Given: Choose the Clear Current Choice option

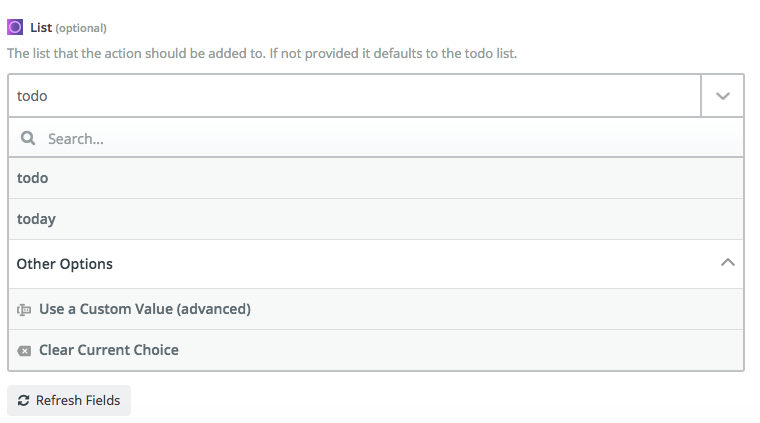Looking at the screenshot, I should [x=108, y=350].
